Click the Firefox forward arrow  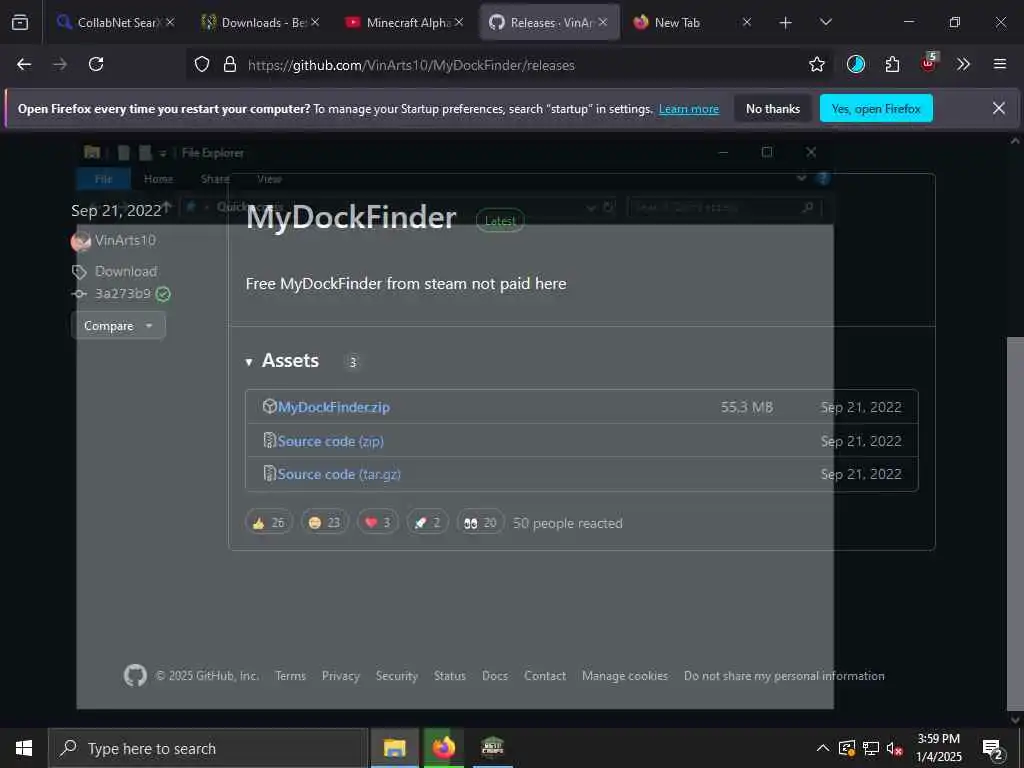pos(60,64)
